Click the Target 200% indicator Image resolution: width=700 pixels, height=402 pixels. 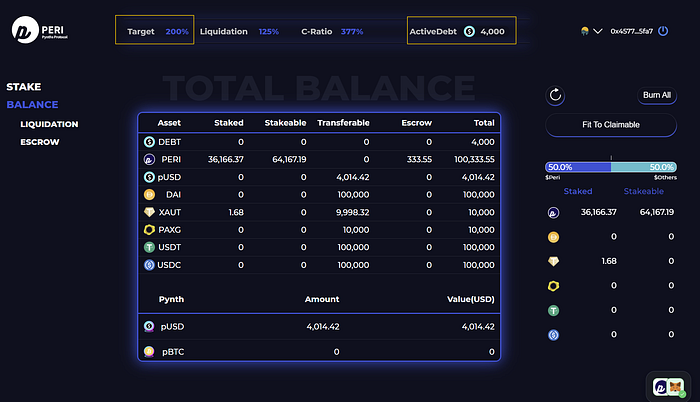click(x=154, y=30)
